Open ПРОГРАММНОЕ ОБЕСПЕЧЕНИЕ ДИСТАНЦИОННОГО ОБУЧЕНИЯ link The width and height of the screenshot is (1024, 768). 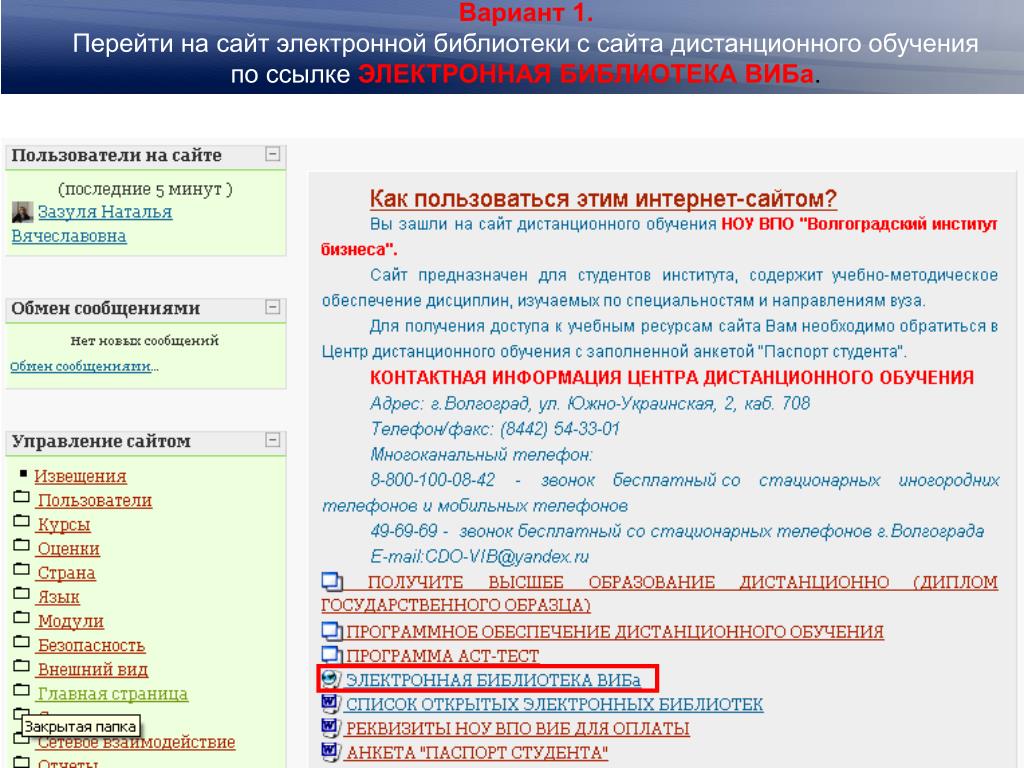(615, 632)
